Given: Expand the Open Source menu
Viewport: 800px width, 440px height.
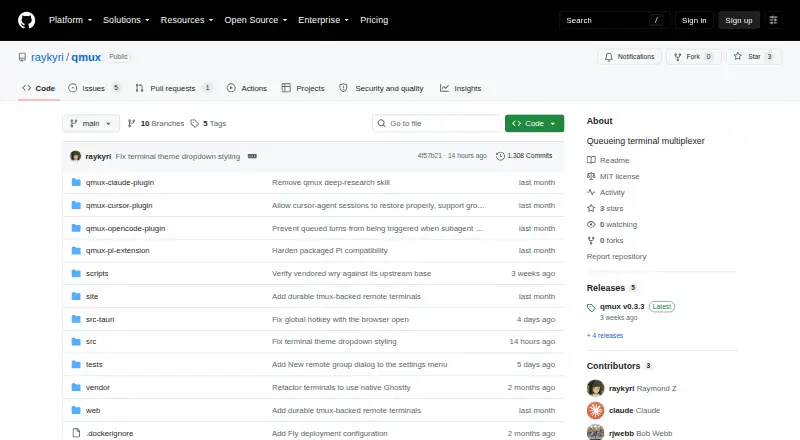Looking at the screenshot, I should pos(256,20).
